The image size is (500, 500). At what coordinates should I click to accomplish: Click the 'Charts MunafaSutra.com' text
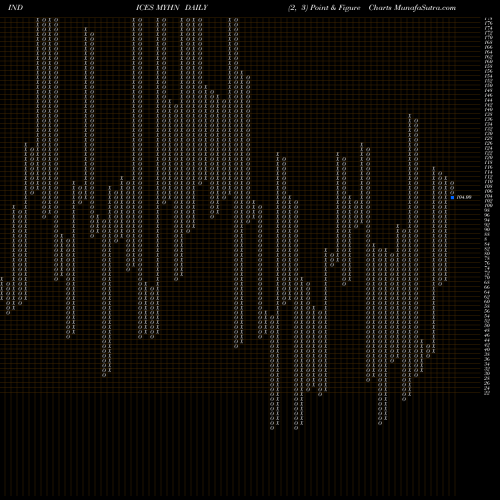coord(412,8)
